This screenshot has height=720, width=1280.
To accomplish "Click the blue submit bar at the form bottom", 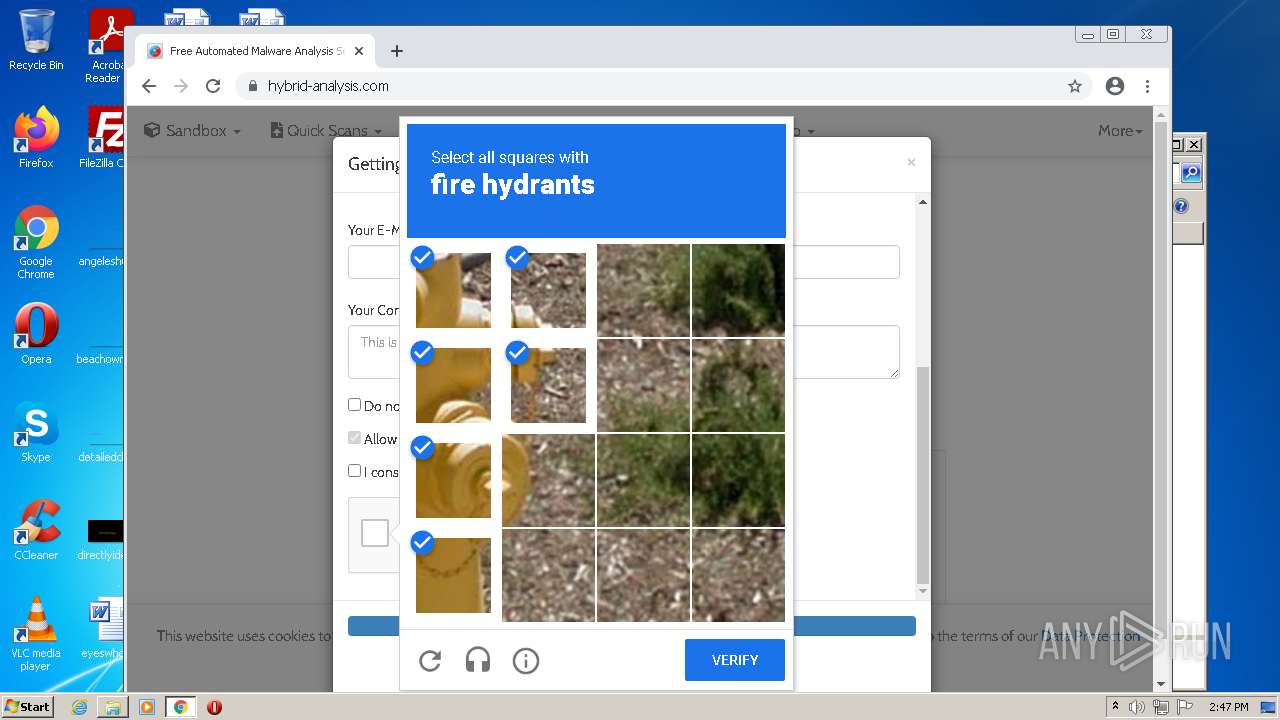I will tap(631, 626).
